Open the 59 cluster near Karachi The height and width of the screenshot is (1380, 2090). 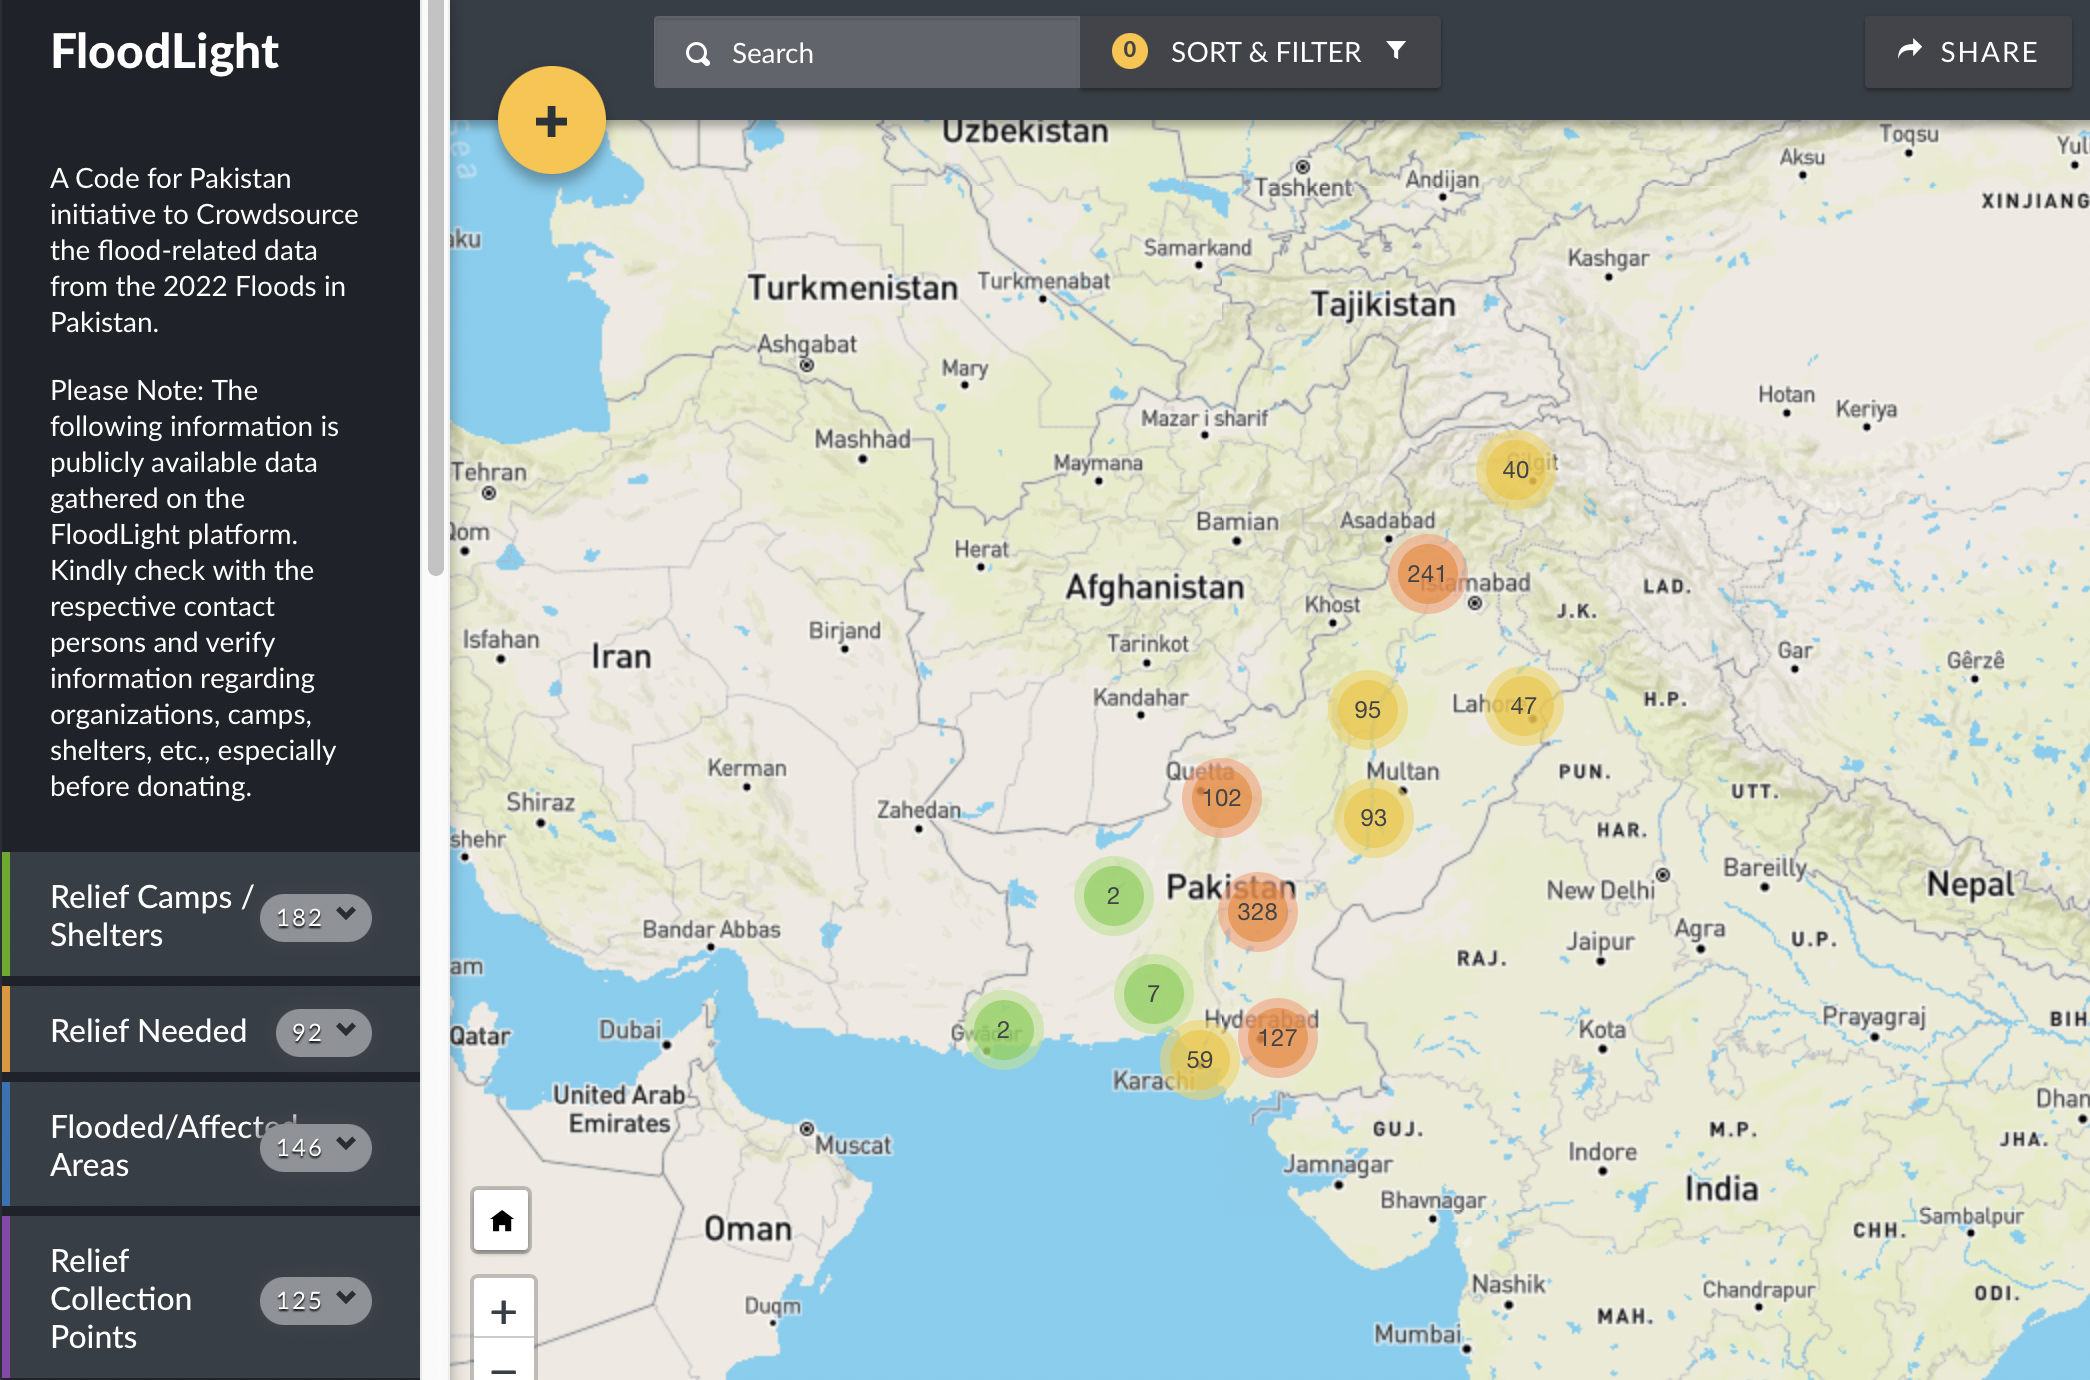click(1199, 1060)
